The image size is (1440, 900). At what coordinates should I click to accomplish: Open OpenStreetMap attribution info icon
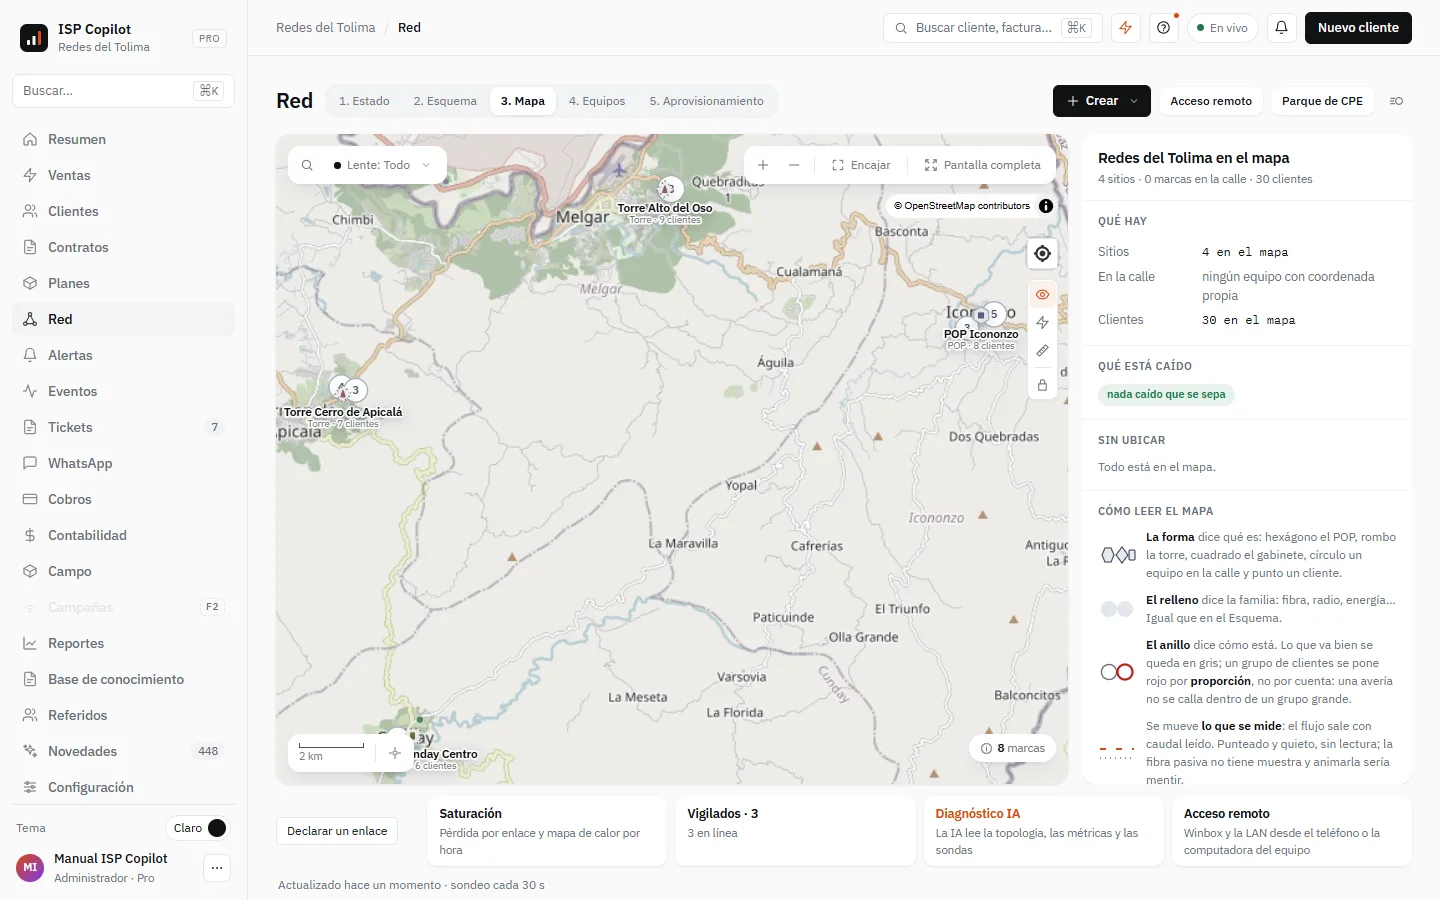1046,206
